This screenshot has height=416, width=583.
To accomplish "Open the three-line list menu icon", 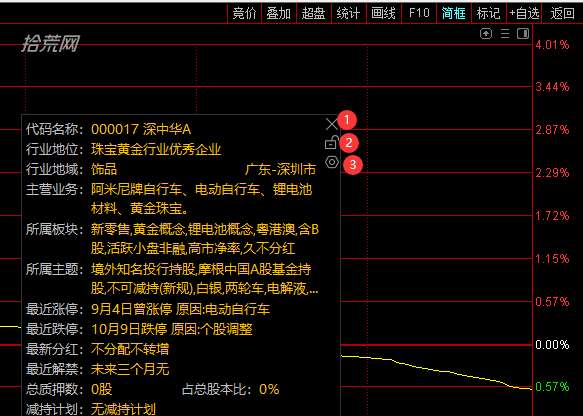I will point(505,34).
